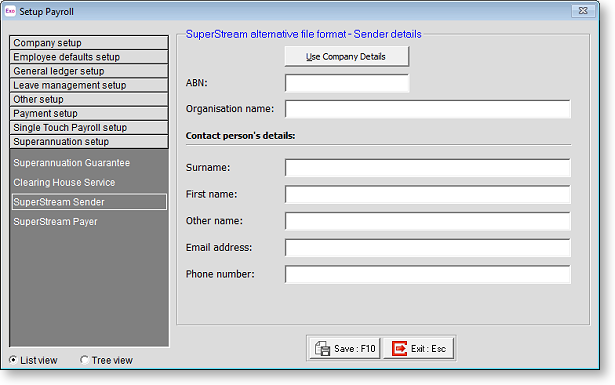Image resolution: width=615 pixels, height=385 pixels.
Task: Click the Exit : Esc button
Action: (418, 348)
